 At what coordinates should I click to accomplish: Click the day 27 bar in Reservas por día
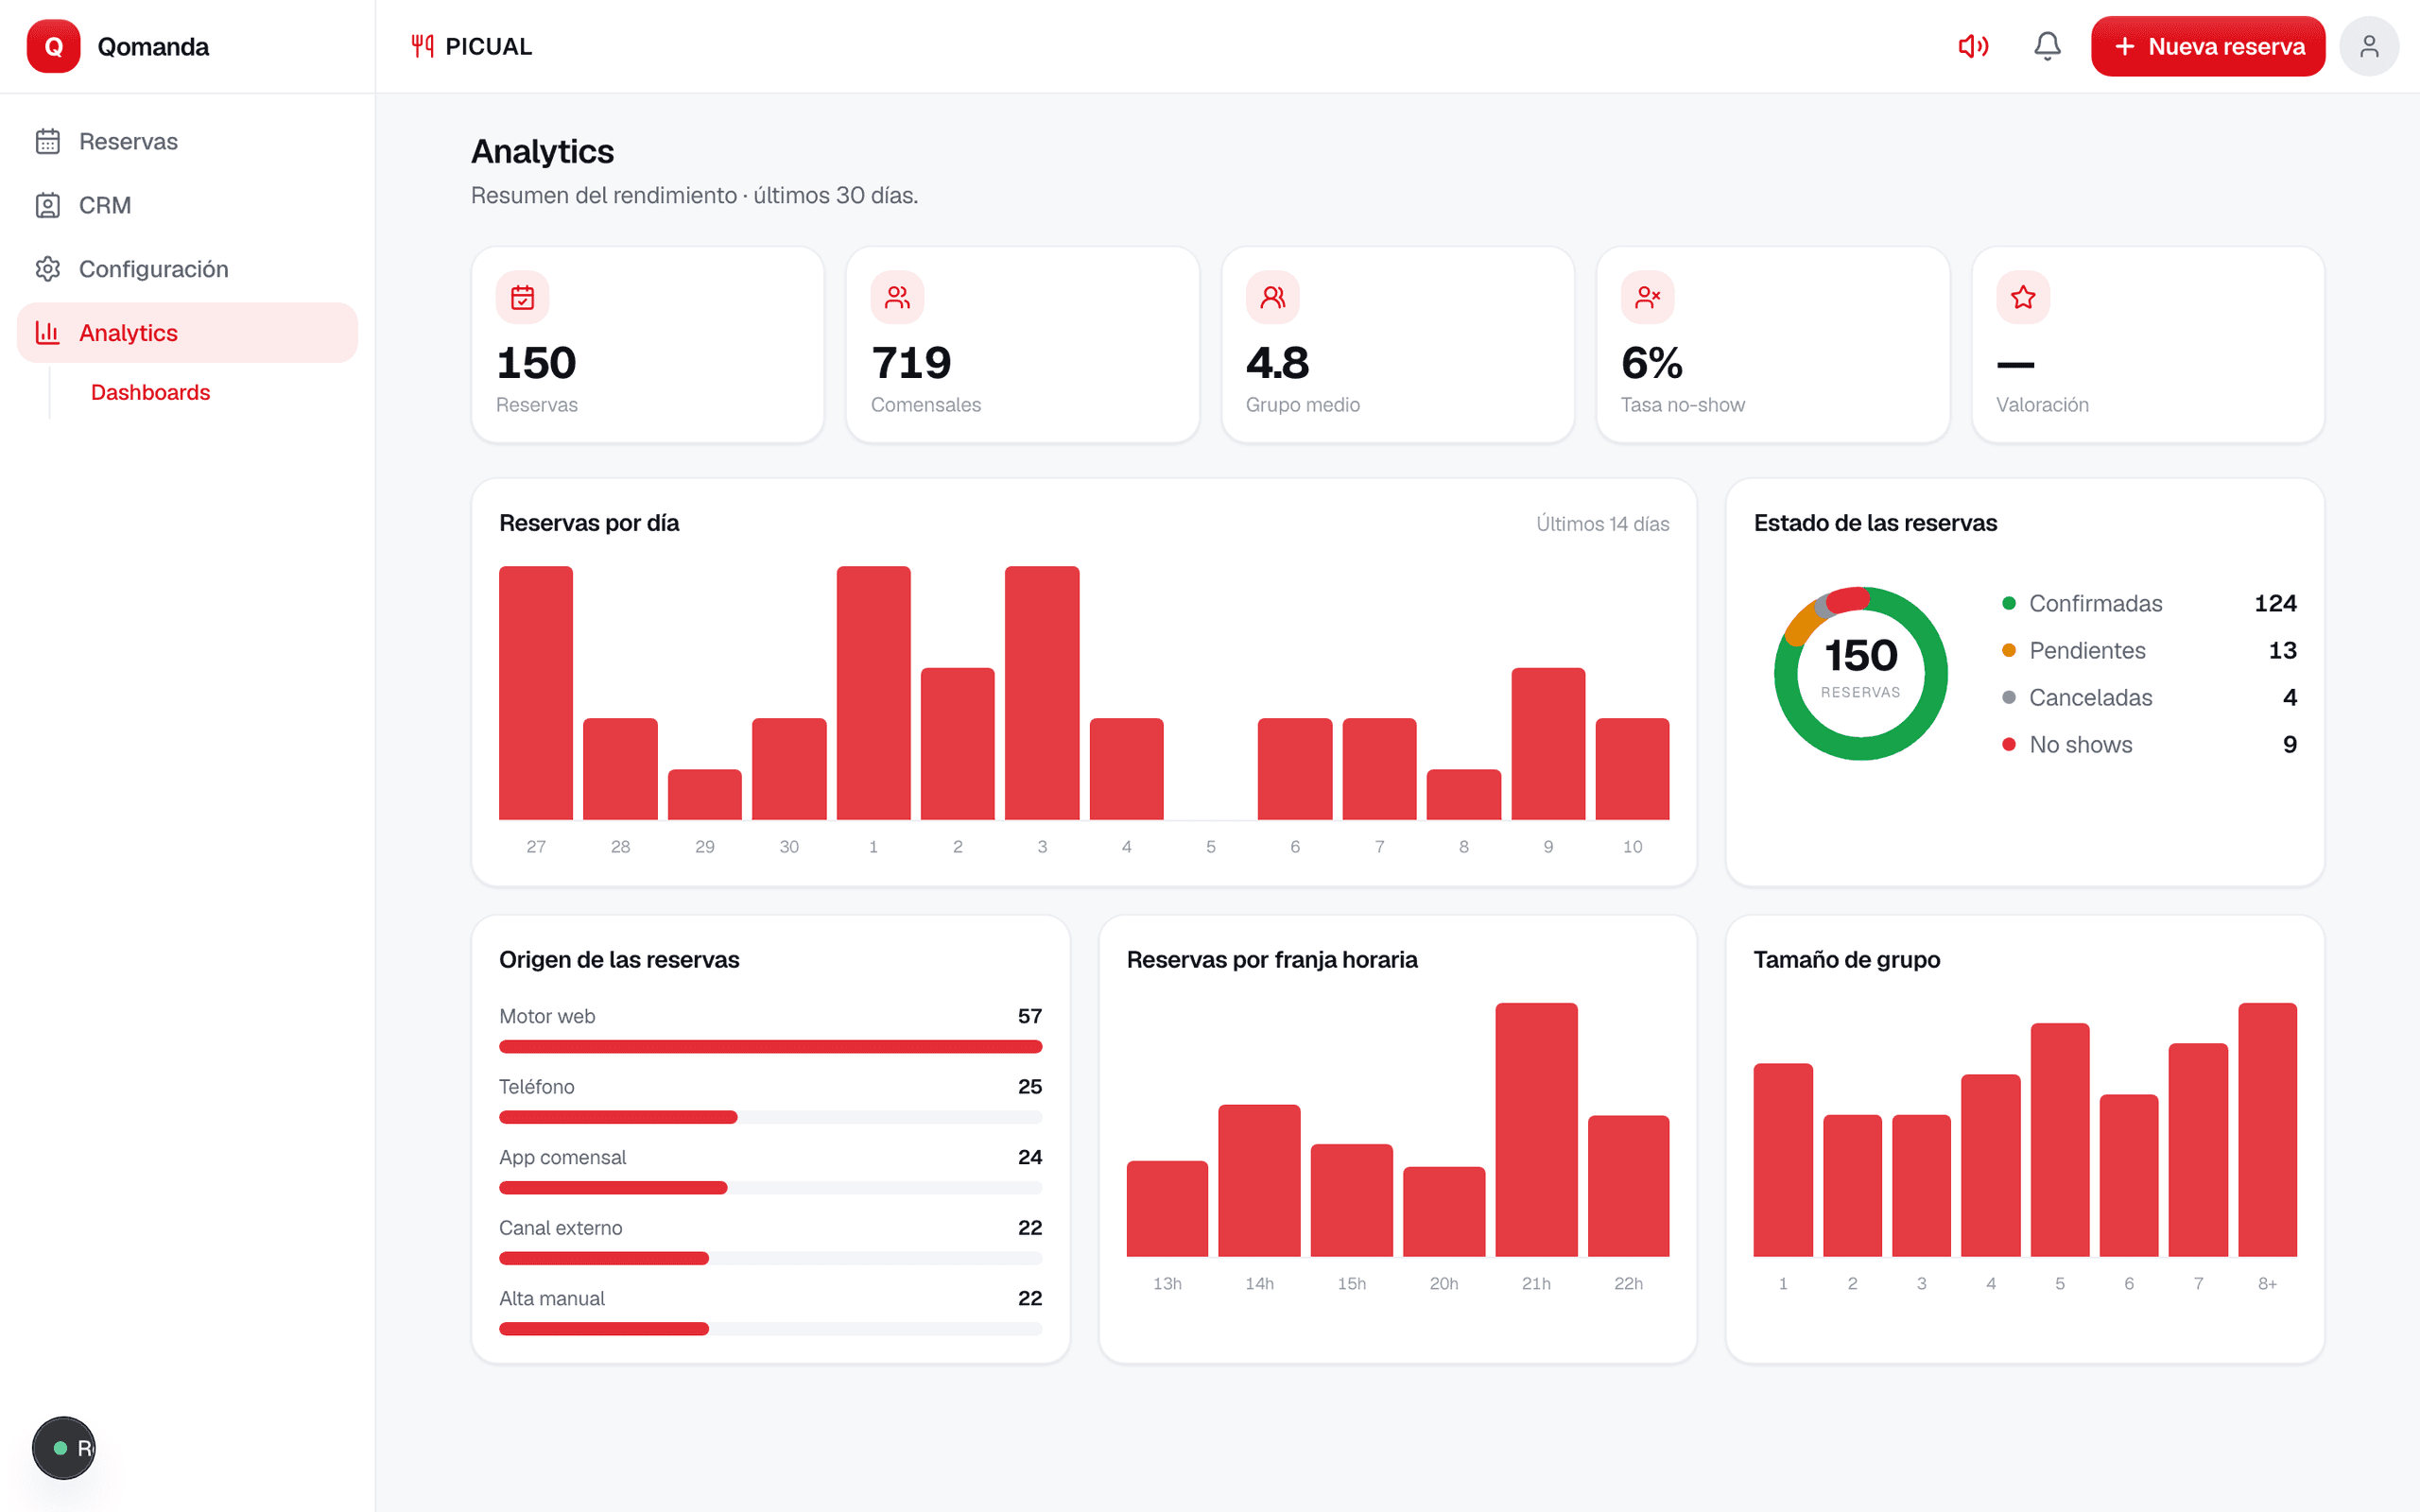pyautogui.click(x=536, y=693)
